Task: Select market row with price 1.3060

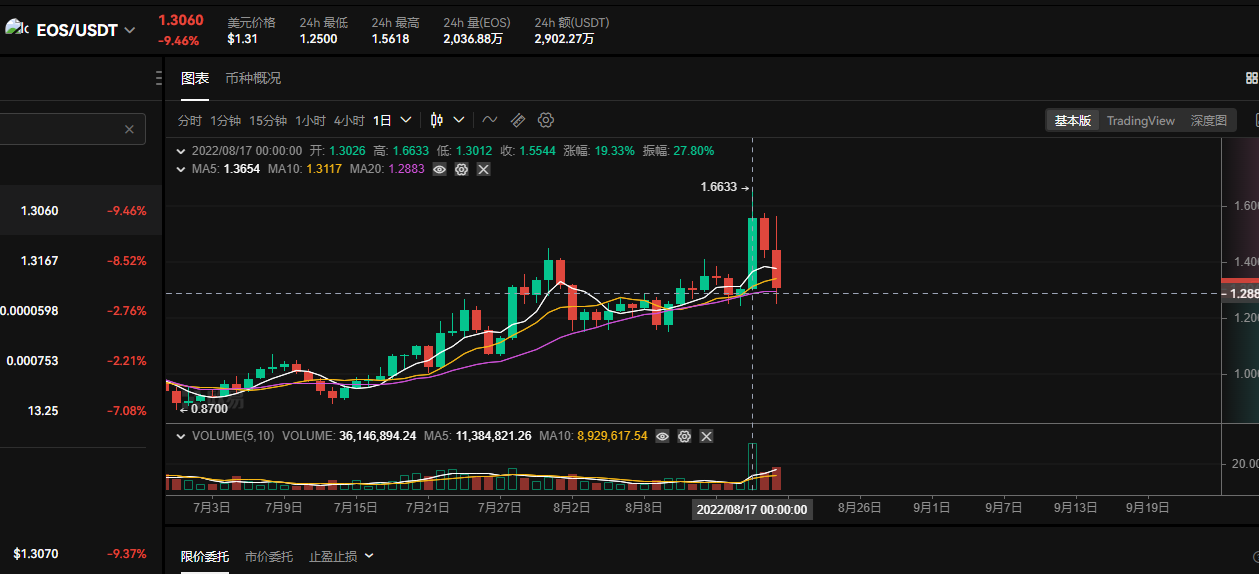Action: pyautogui.click(x=80, y=211)
